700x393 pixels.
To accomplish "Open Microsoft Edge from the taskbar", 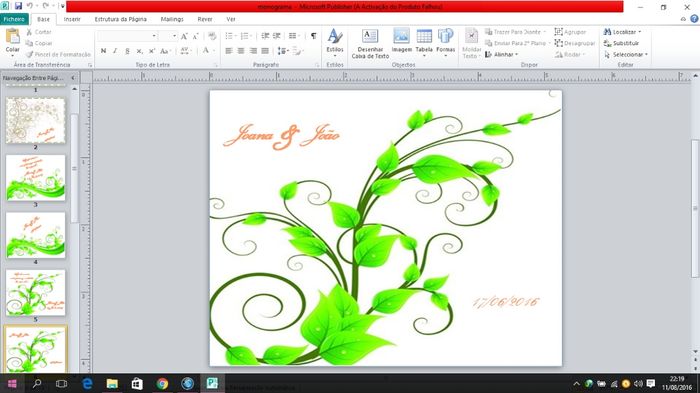I will pyautogui.click(x=87, y=383).
